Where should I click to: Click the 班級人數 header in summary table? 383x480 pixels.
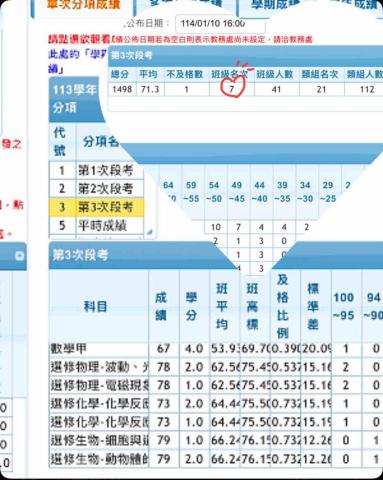(275, 74)
